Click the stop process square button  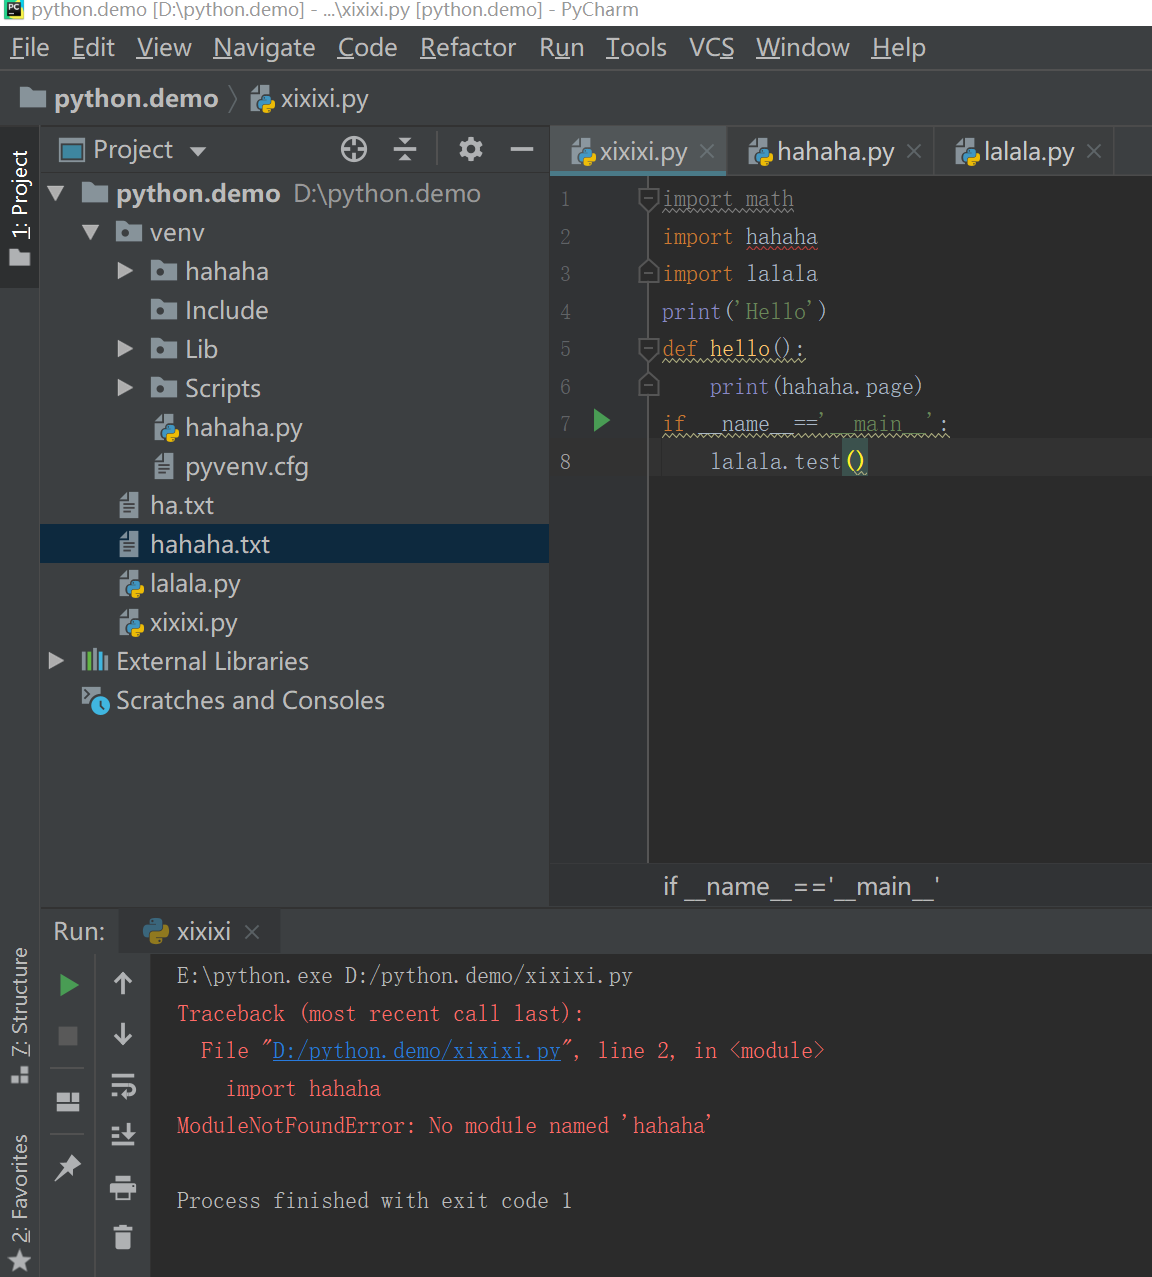tap(68, 1036)
